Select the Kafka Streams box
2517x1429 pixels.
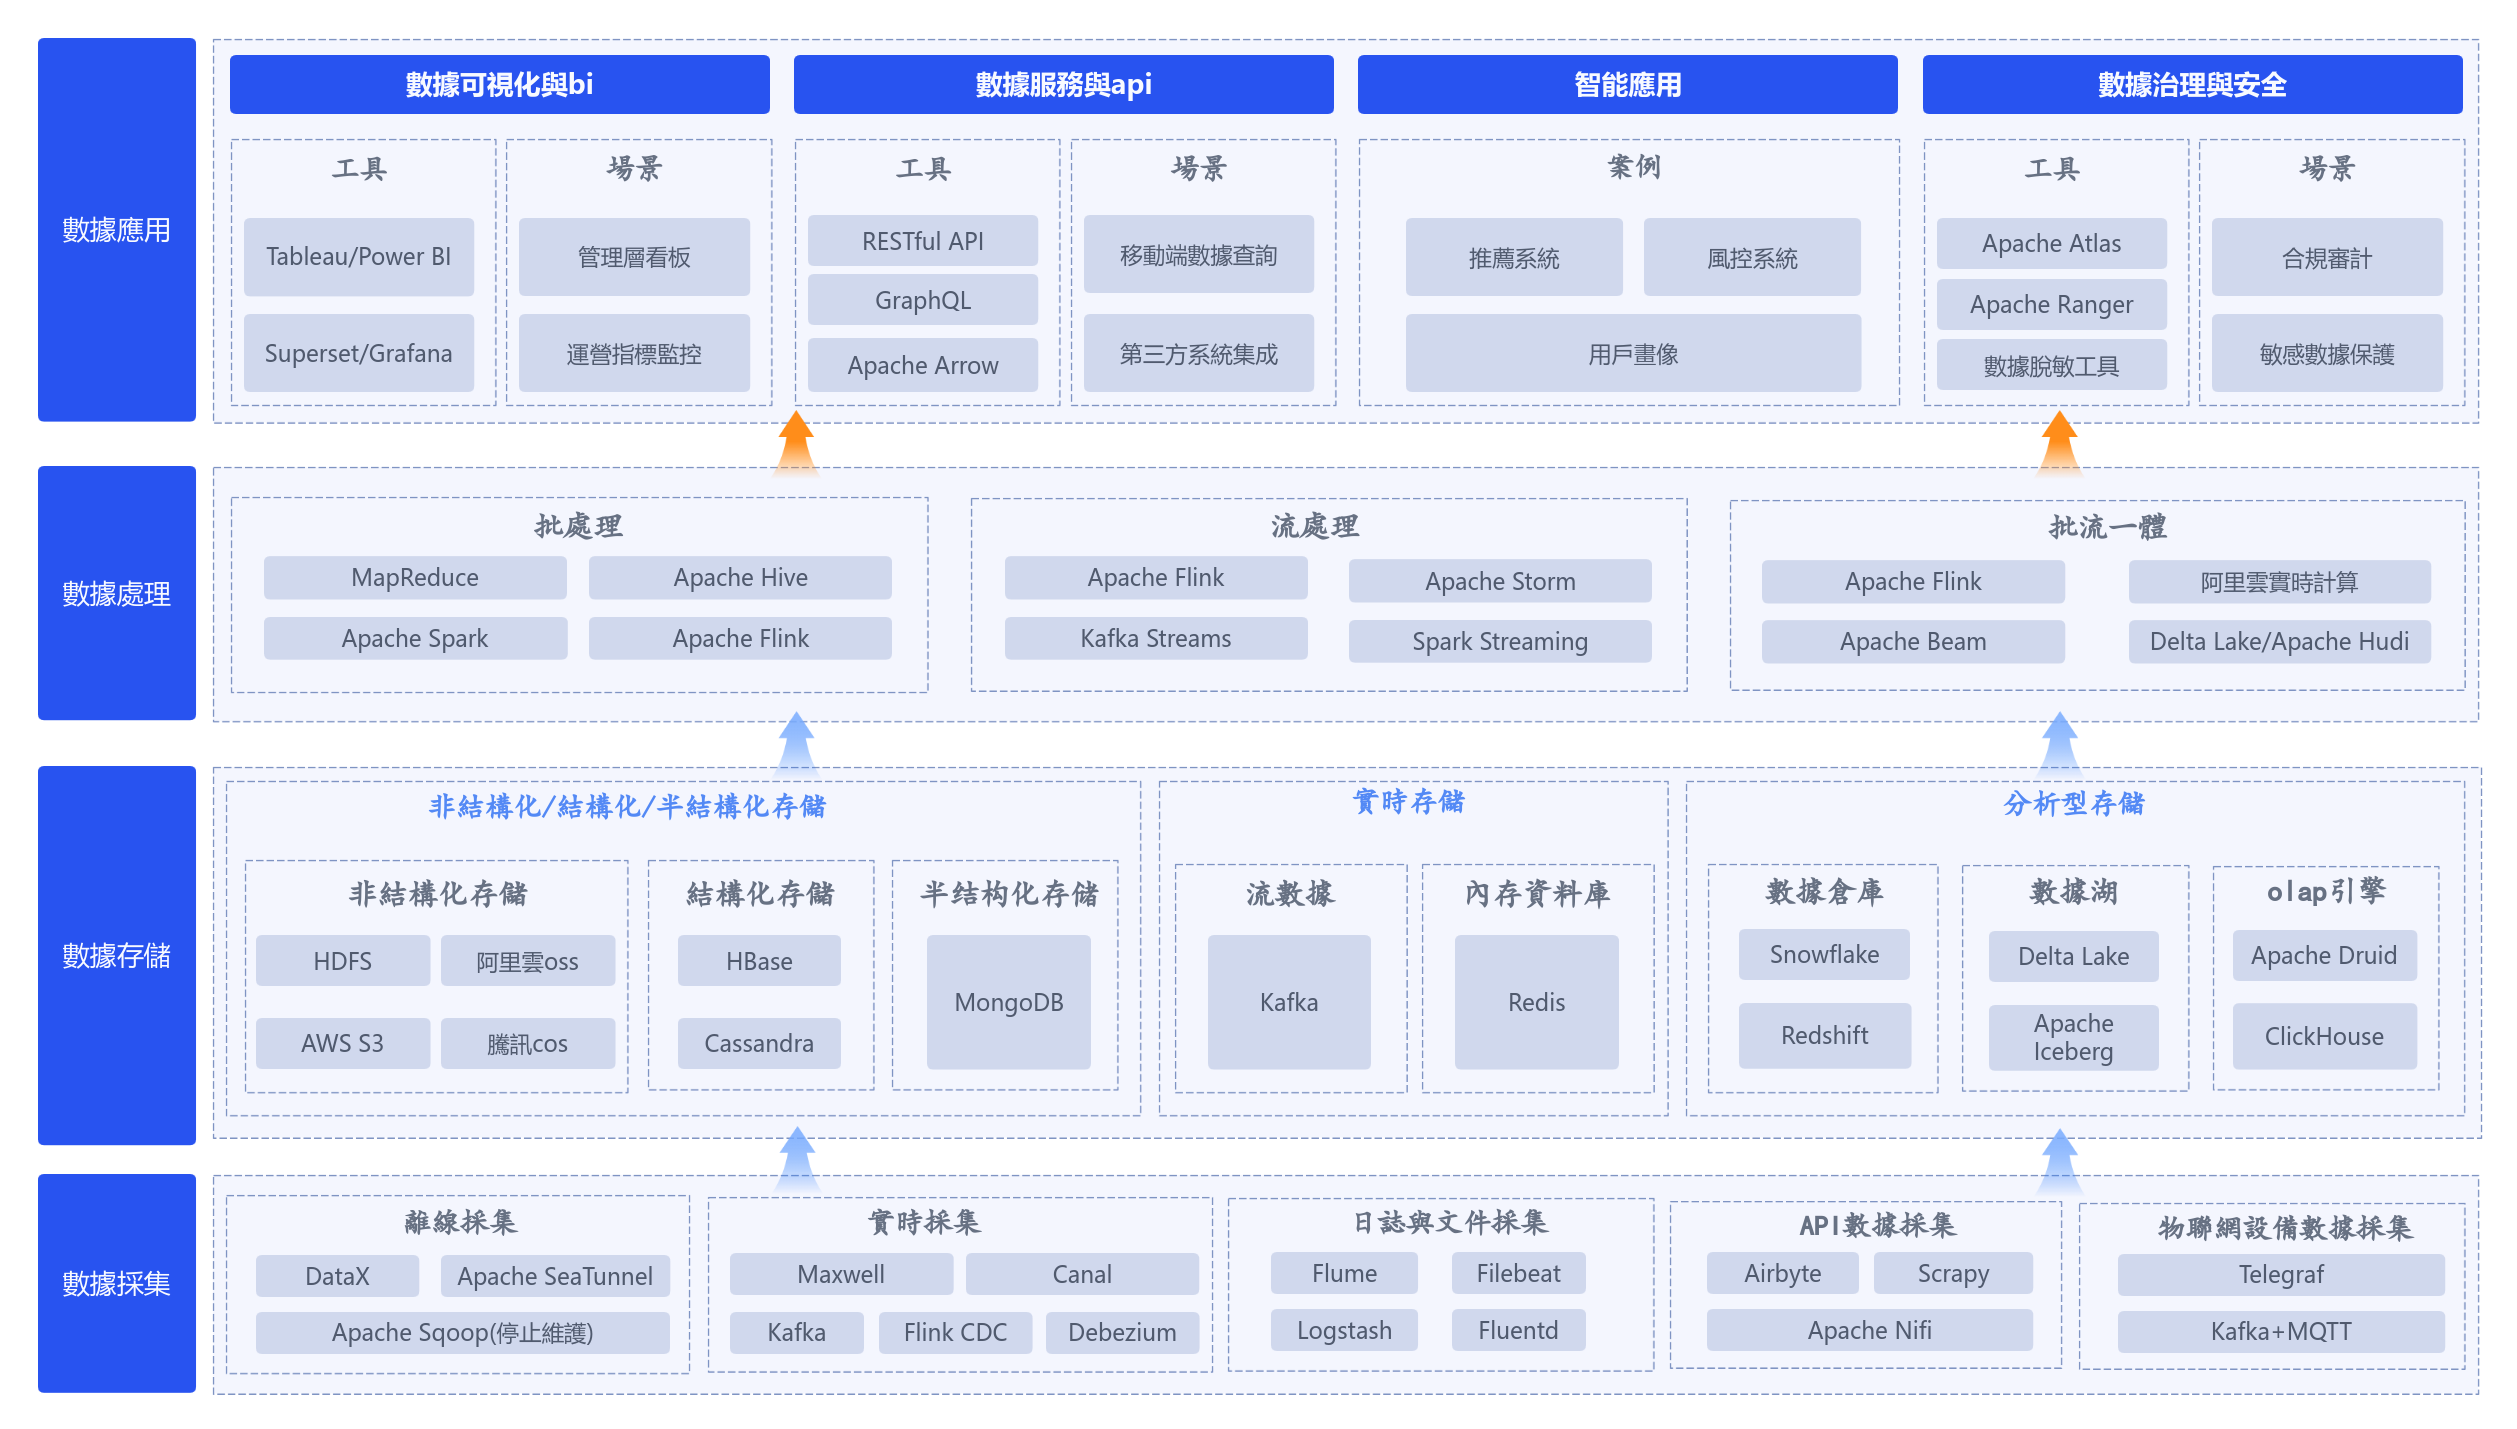pyautogui.click(x=1156, y=638)
